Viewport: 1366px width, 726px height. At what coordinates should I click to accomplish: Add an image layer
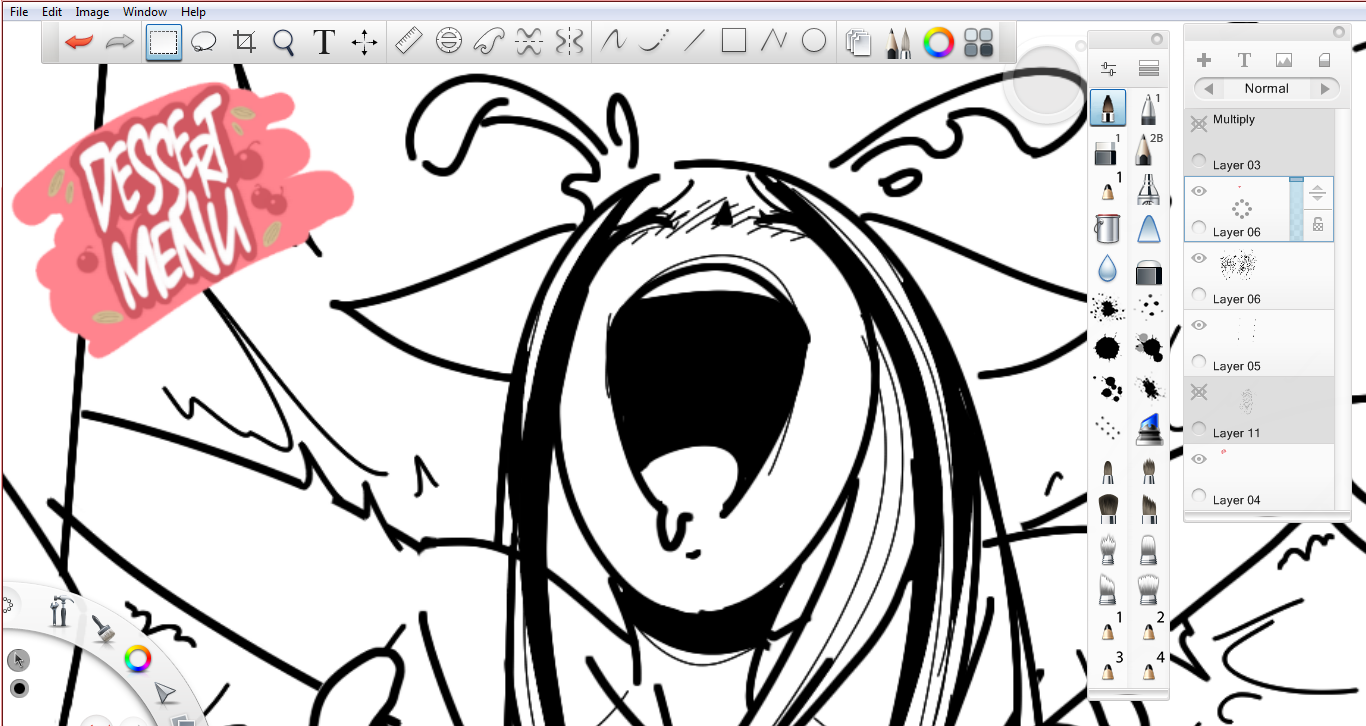[x=1284, y=61]
